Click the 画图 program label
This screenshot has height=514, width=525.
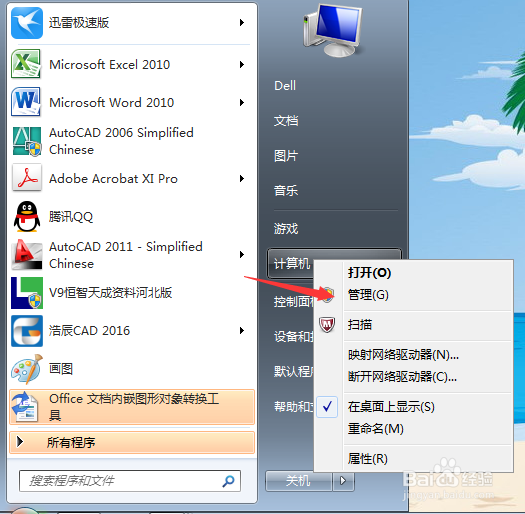(61, 369)
